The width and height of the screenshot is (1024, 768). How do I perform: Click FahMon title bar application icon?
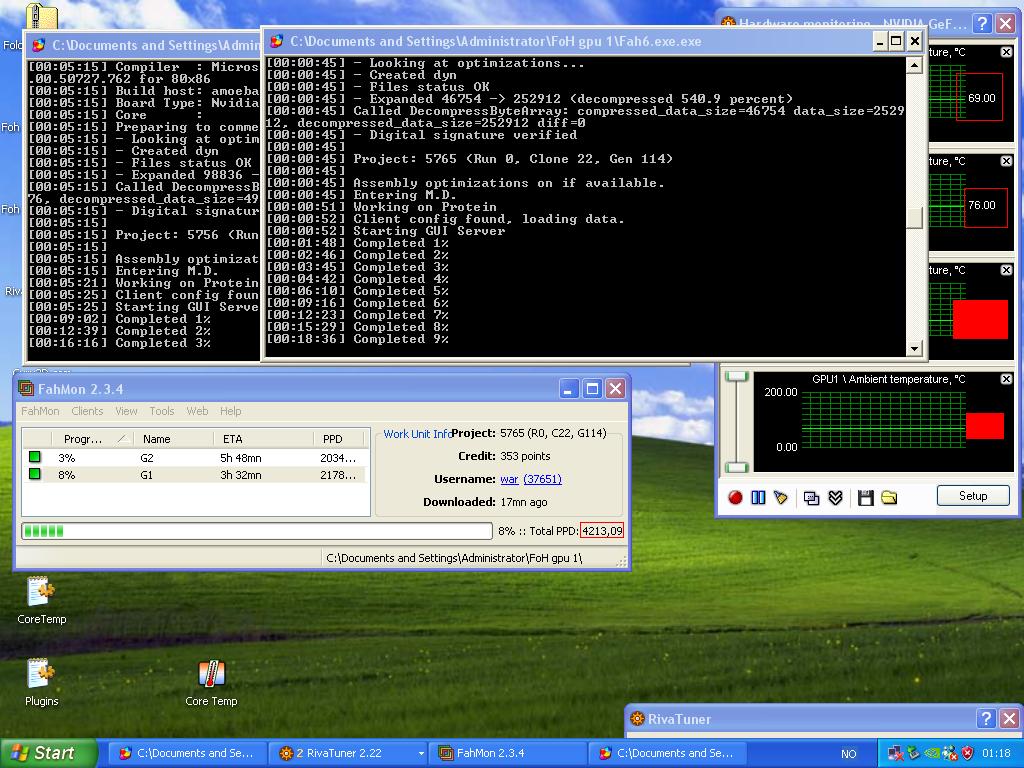26,389
